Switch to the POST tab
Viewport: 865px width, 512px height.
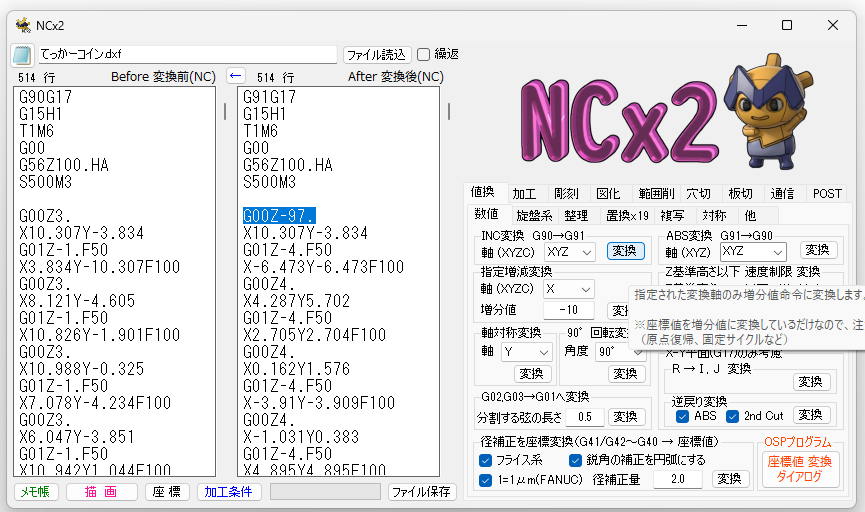tap(827, 194)
